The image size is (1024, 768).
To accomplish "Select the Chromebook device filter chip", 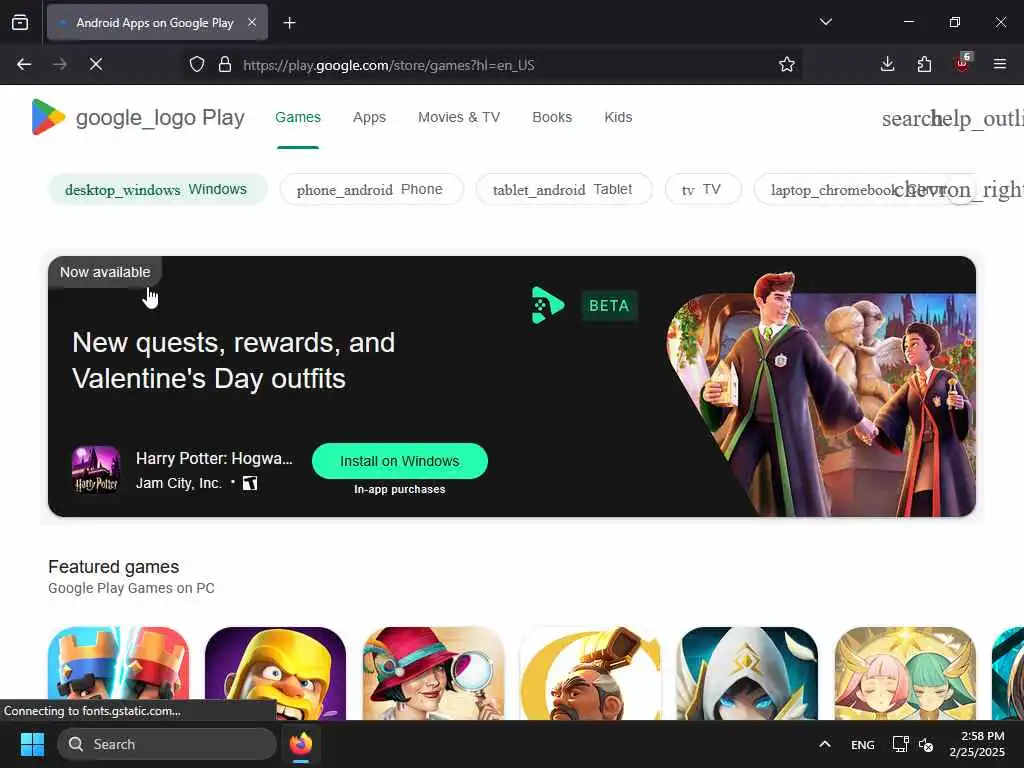I will pyautogui.click(x=856, y=189).
